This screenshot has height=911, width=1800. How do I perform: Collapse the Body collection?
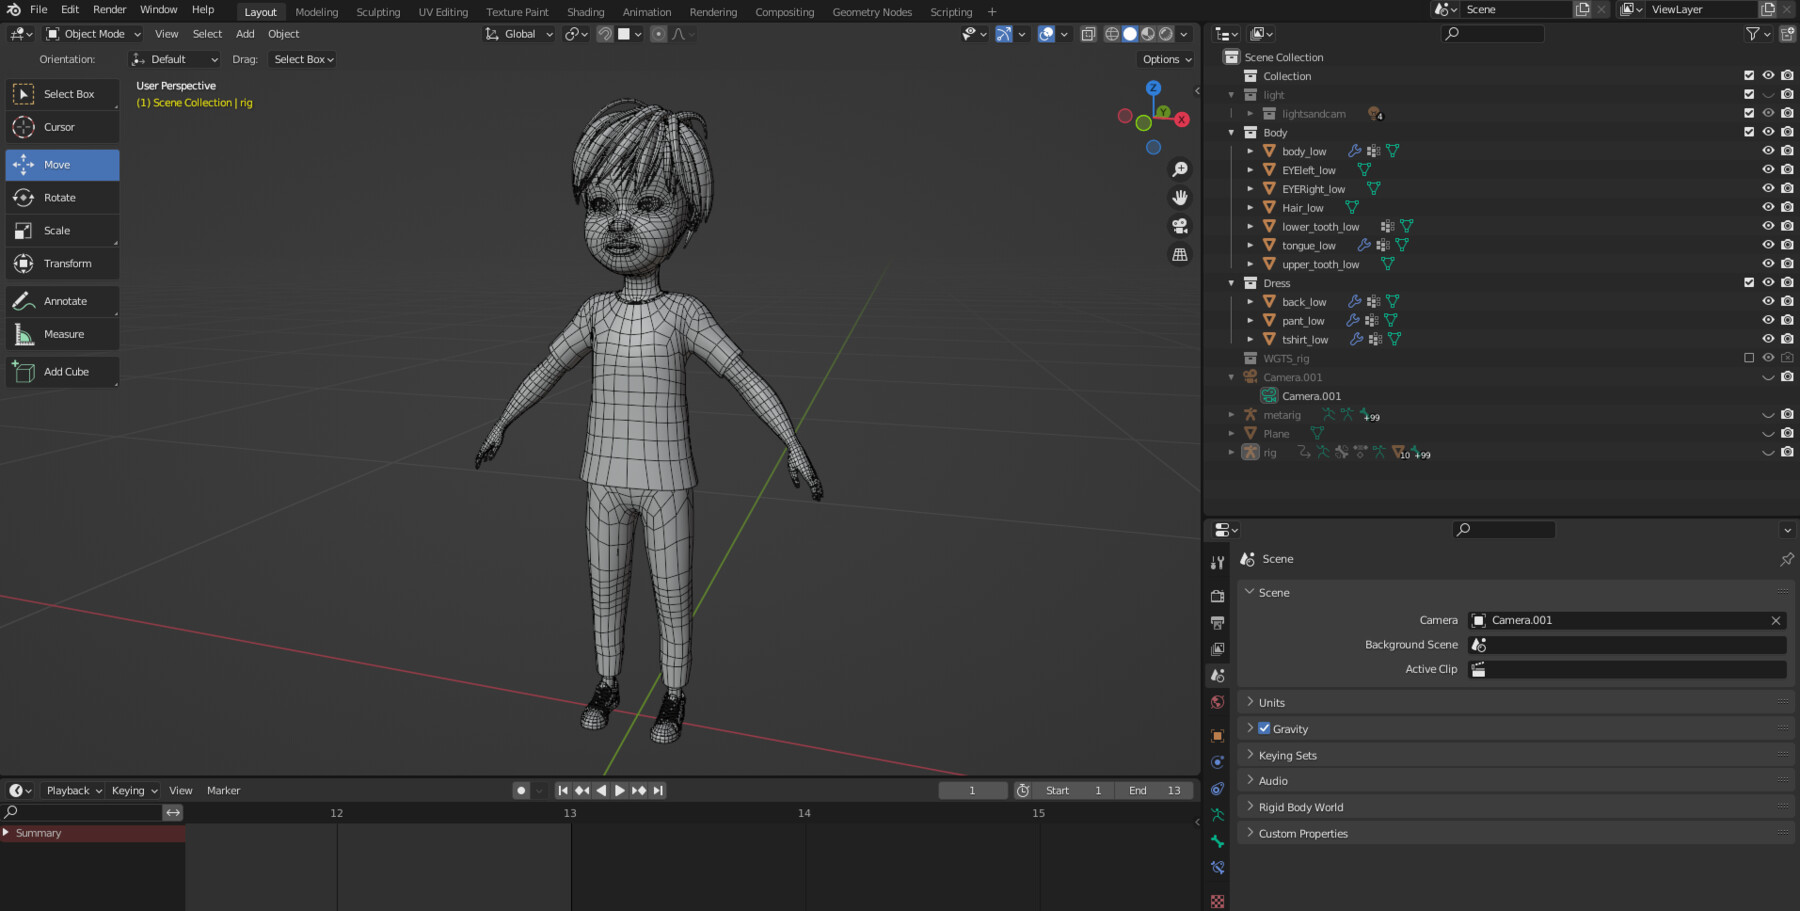[x=1231, y=131]
